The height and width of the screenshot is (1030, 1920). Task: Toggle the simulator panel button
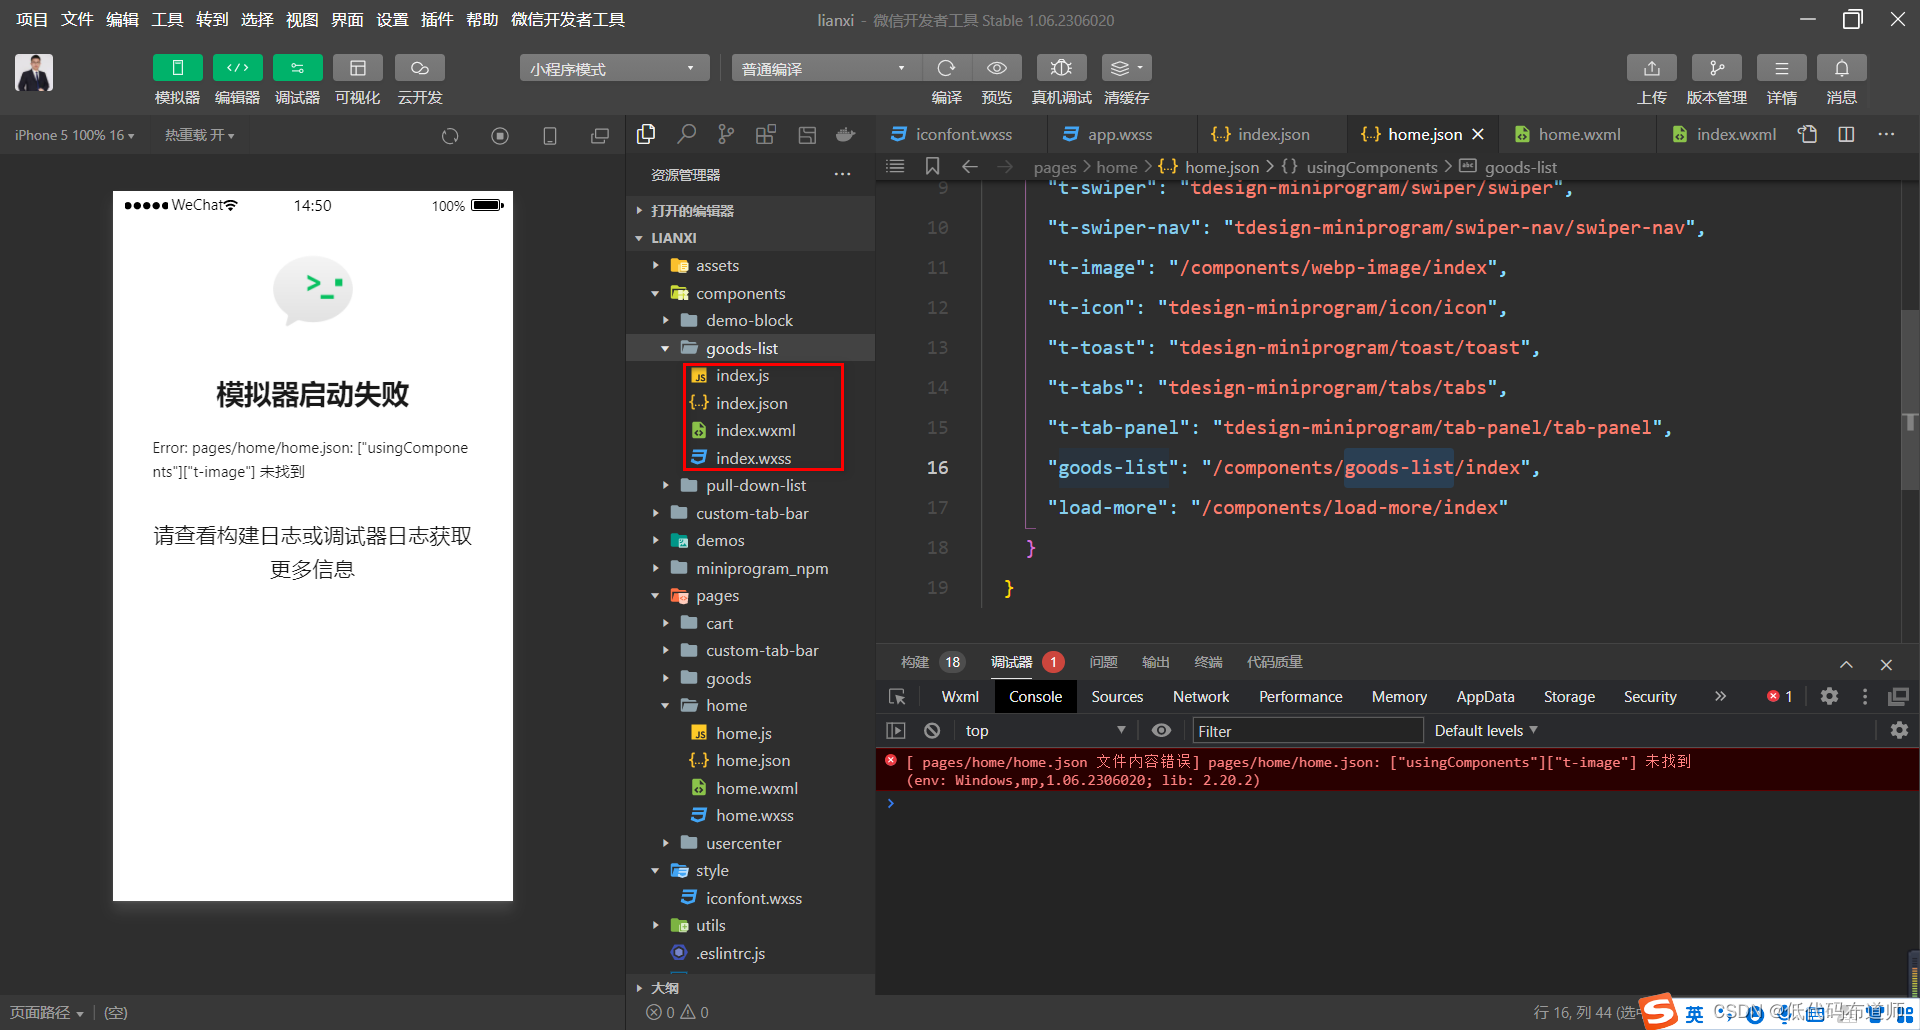click(x=177, y=68)
